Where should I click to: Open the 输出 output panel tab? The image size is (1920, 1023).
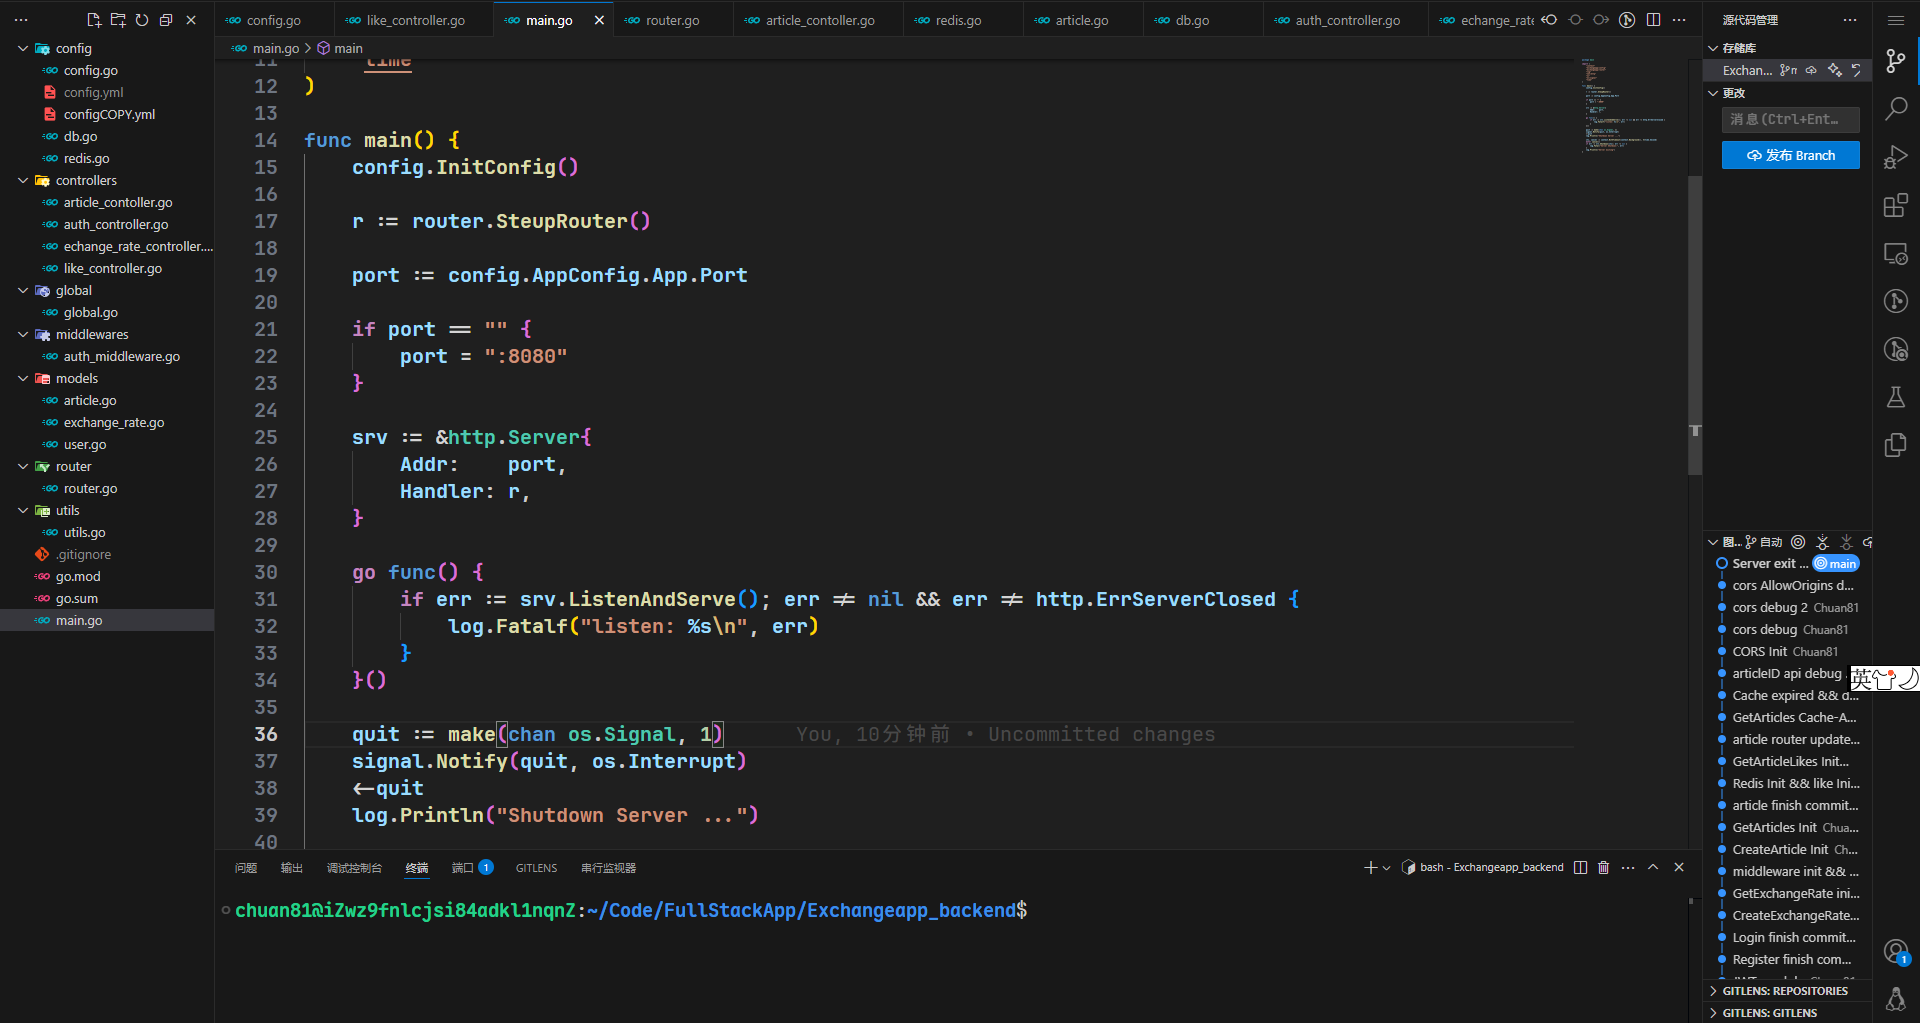point(292,868)
